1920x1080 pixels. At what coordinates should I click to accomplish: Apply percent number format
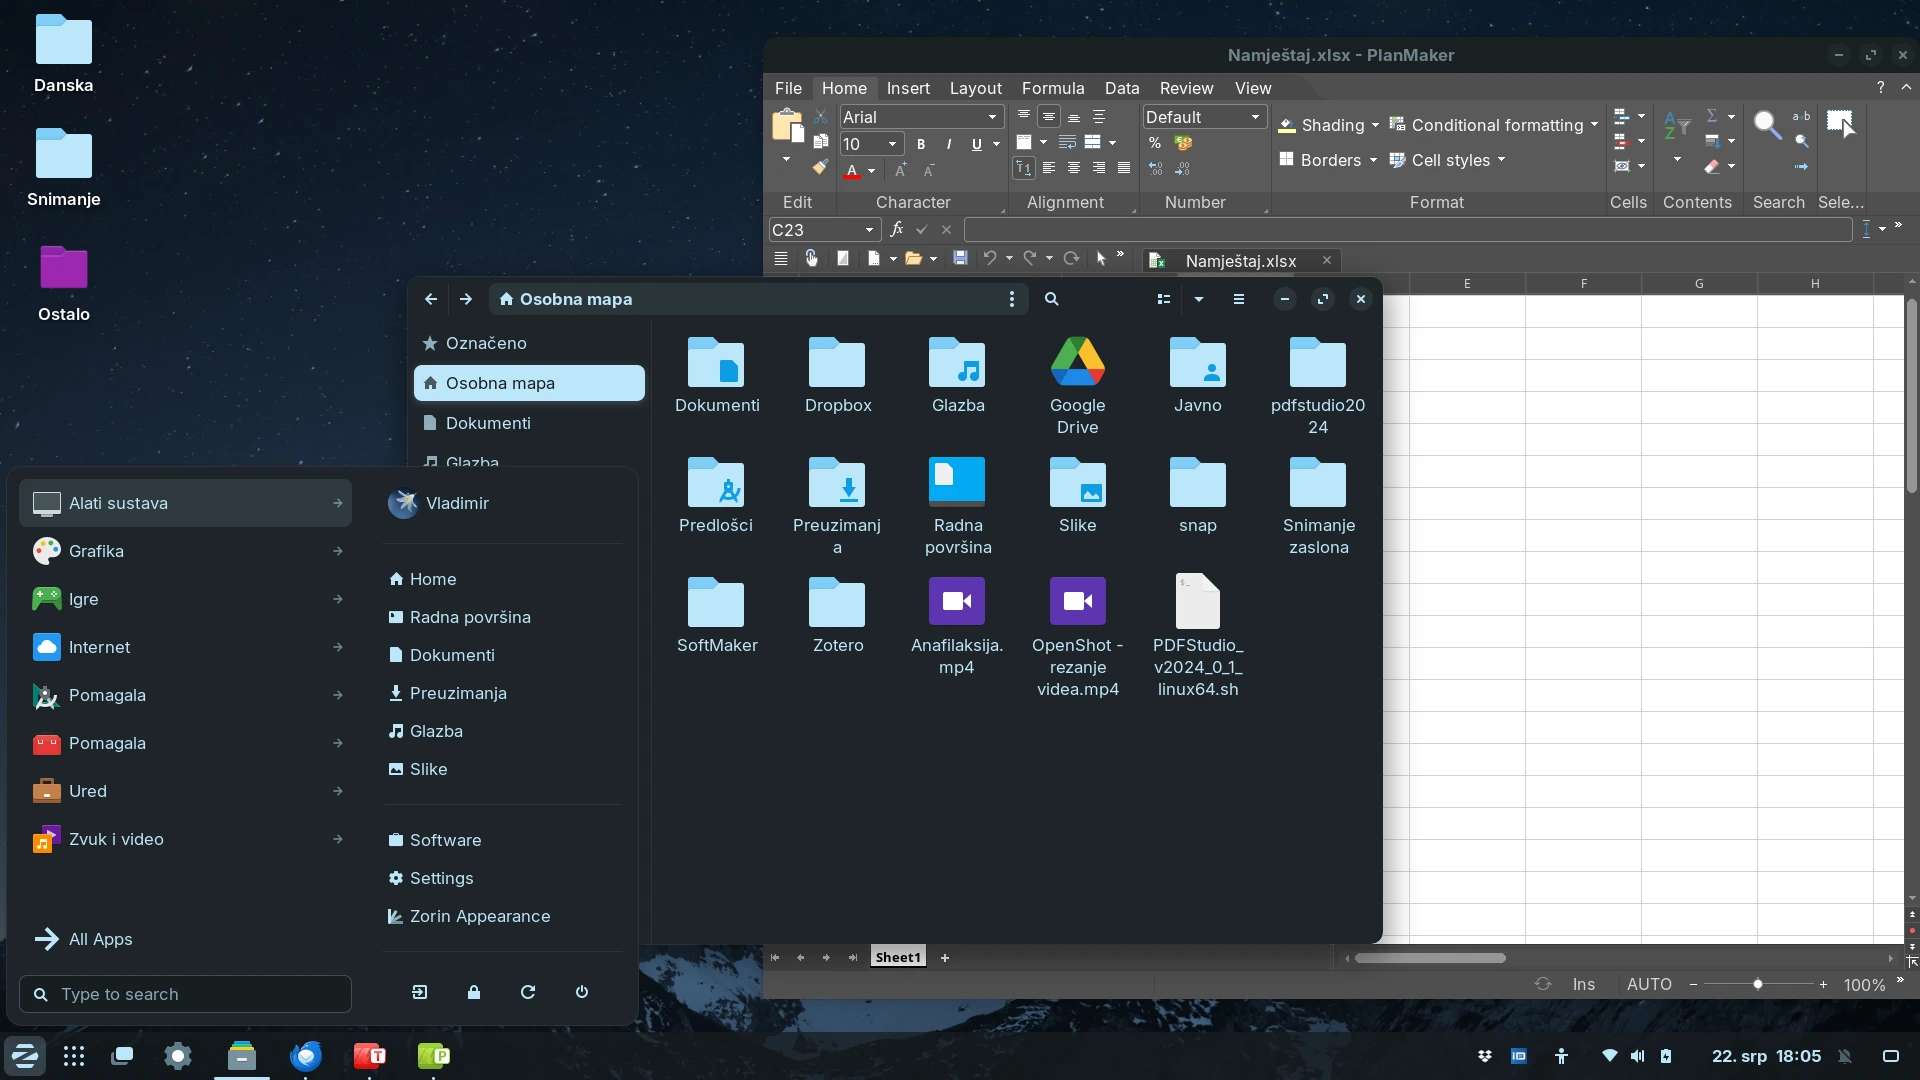click(x=1155, y=142)
